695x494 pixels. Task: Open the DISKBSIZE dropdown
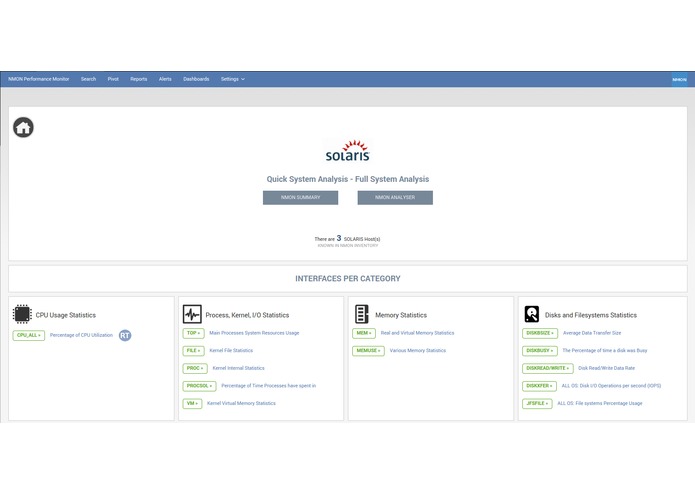[540, 333]
